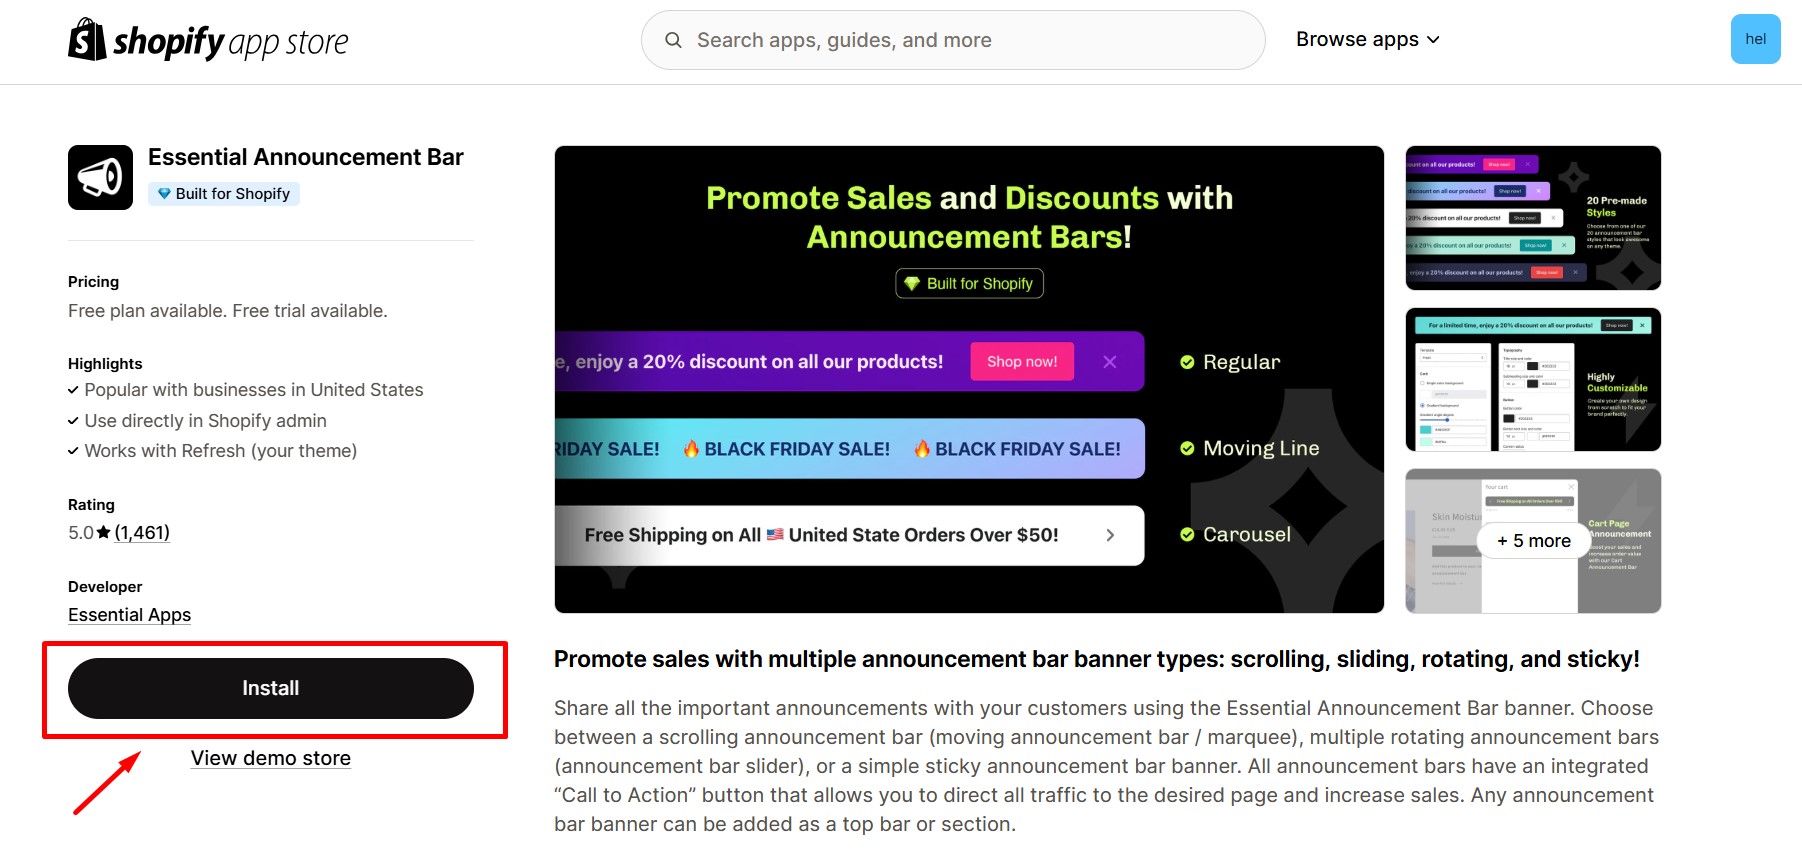This screenshot has width=1802, height=857.
Task: Click the pink Shop now! button
Action: pyautogui.click(x=1021, y=362)
